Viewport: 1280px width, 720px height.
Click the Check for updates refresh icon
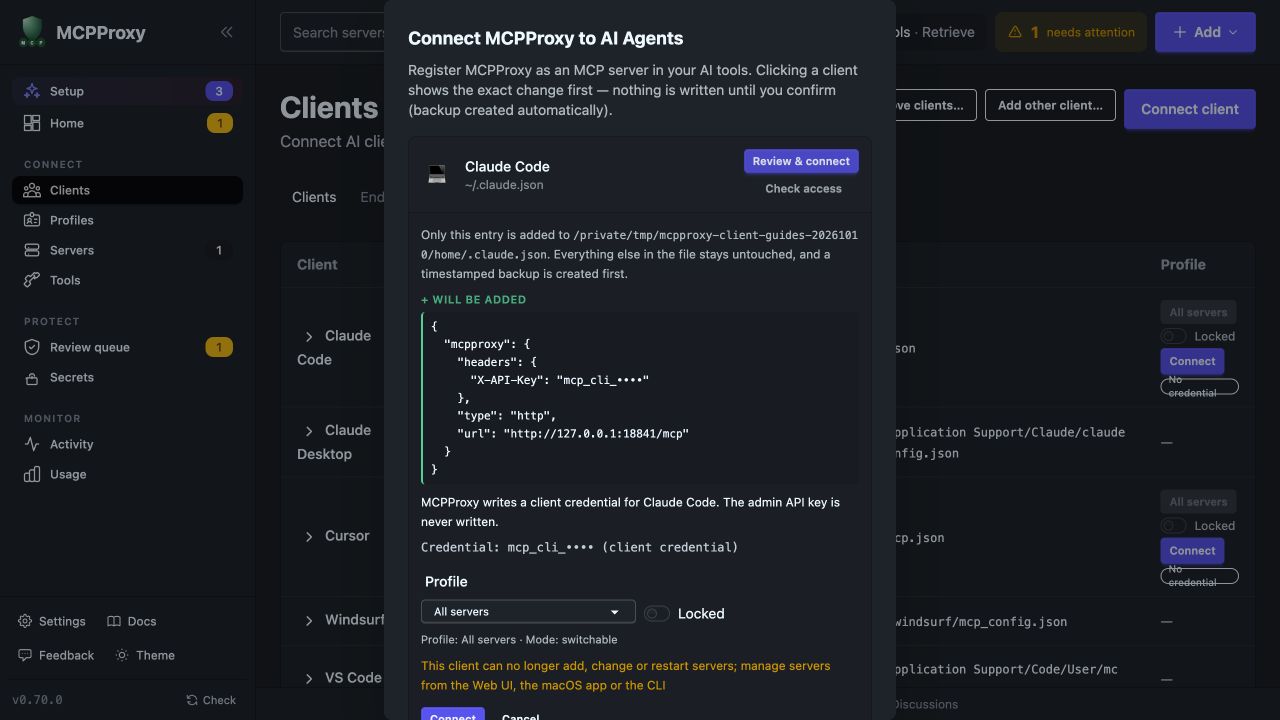pyautogui.click(x=192, y=700)
